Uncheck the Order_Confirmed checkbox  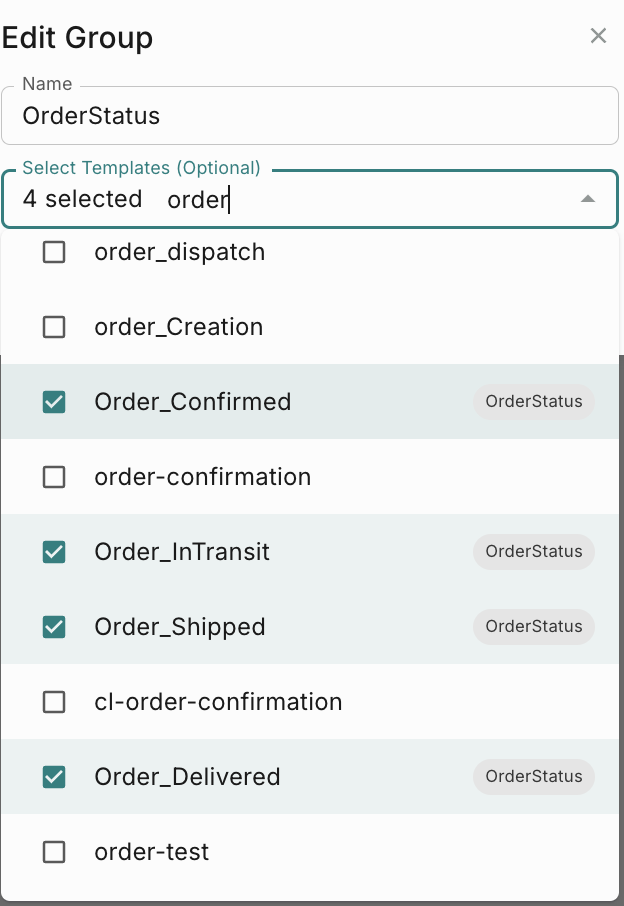(54, 402)
